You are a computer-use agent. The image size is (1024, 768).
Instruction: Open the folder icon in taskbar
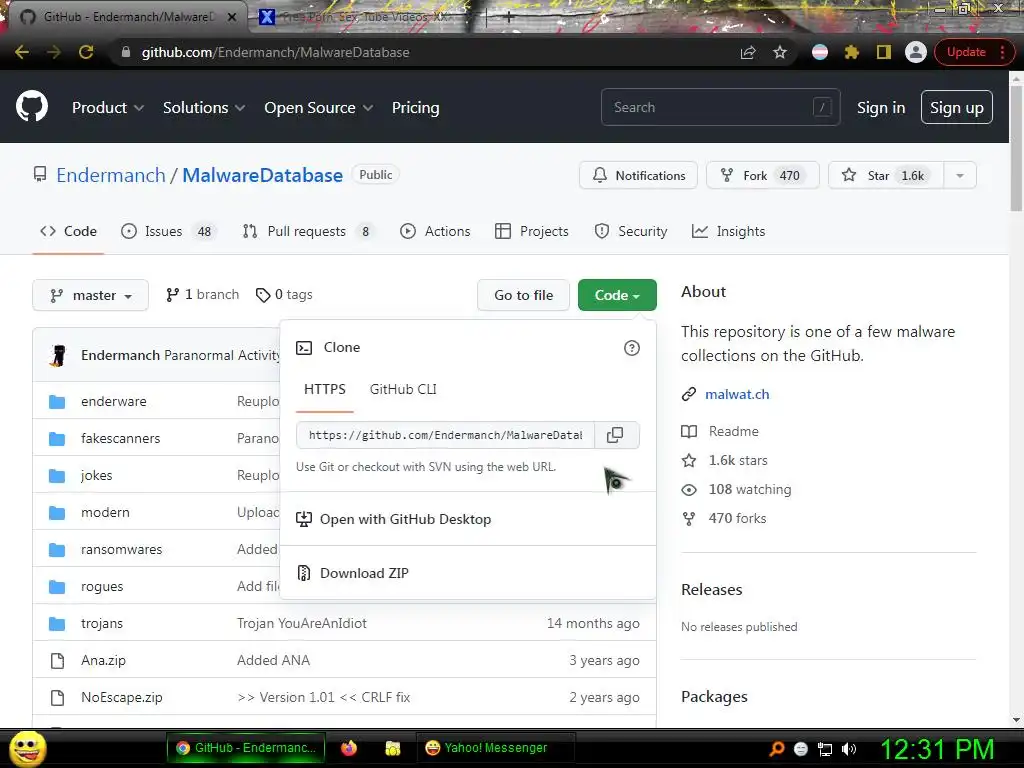point(392,748)
